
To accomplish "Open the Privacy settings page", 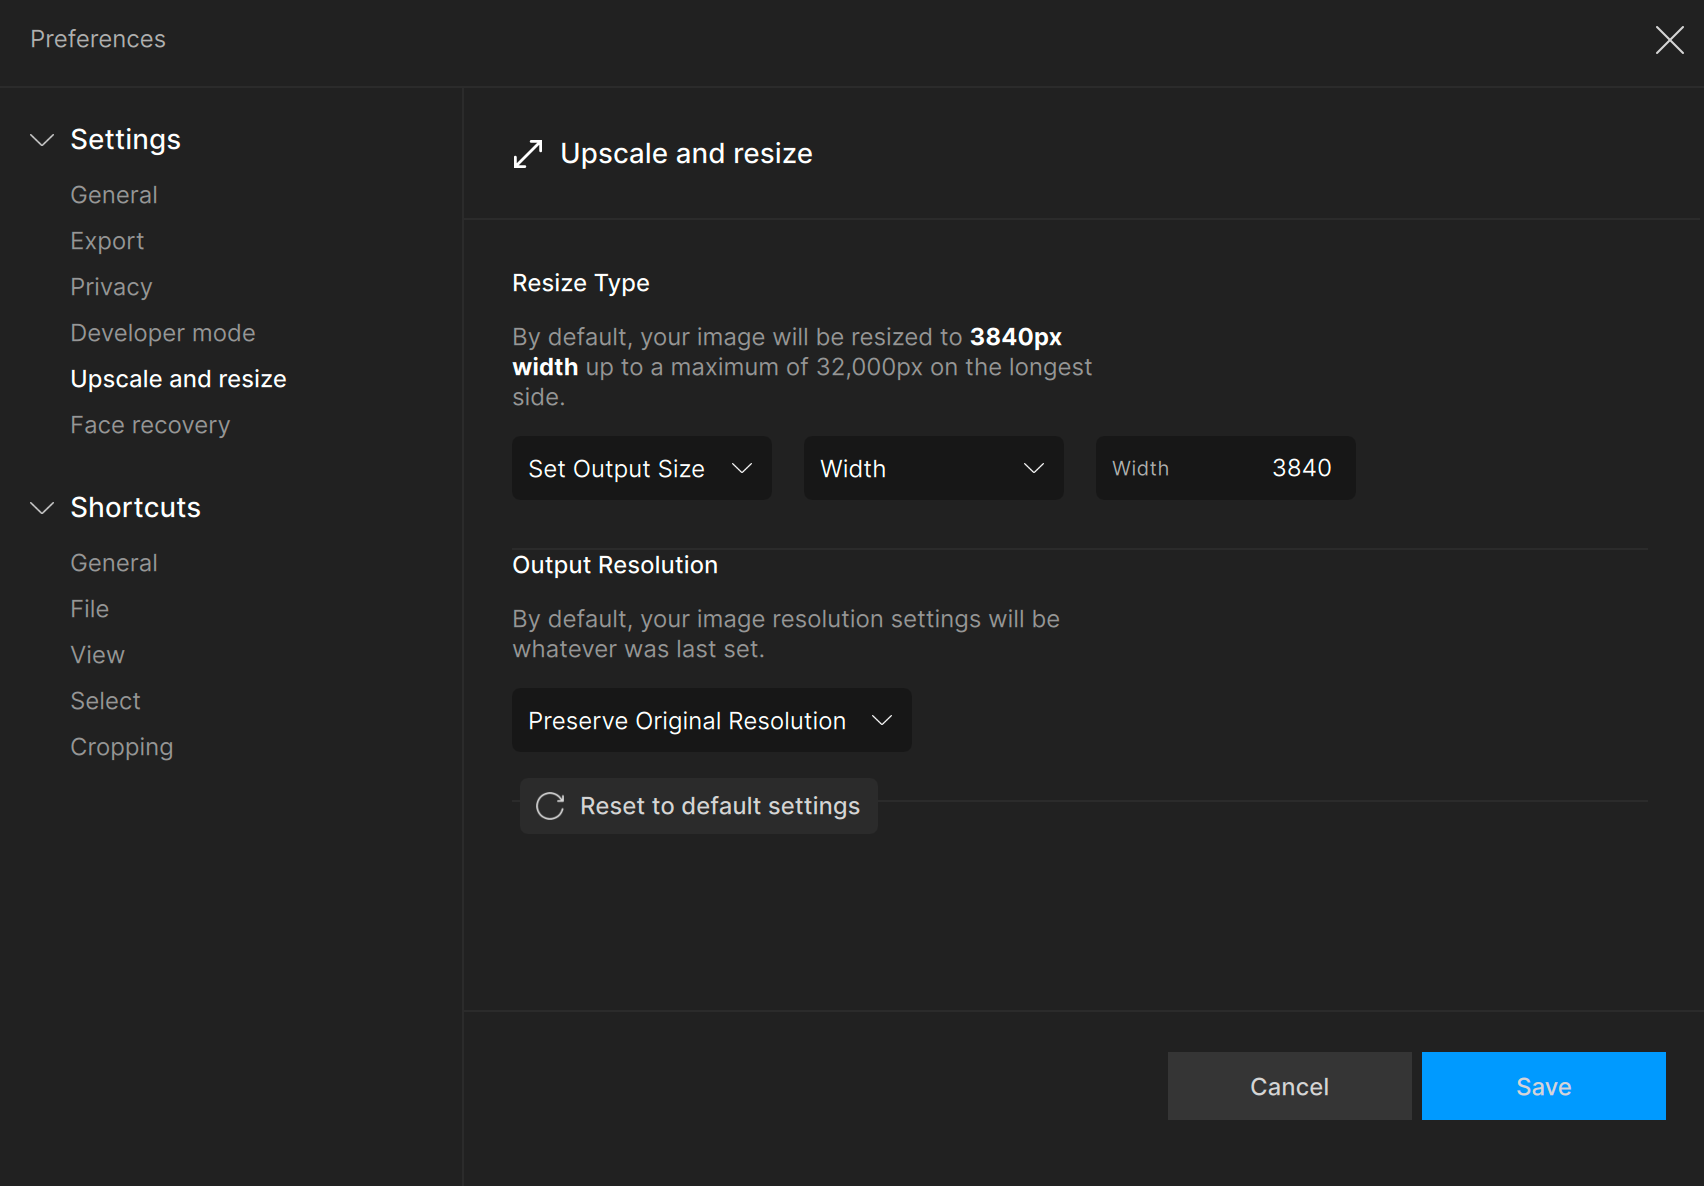I will coord(111,287).
